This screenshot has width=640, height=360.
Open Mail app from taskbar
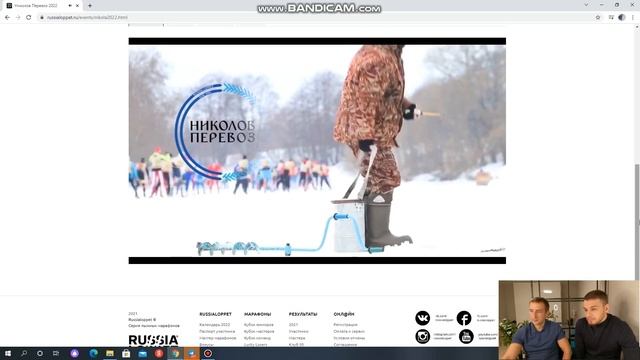[142, 353]
